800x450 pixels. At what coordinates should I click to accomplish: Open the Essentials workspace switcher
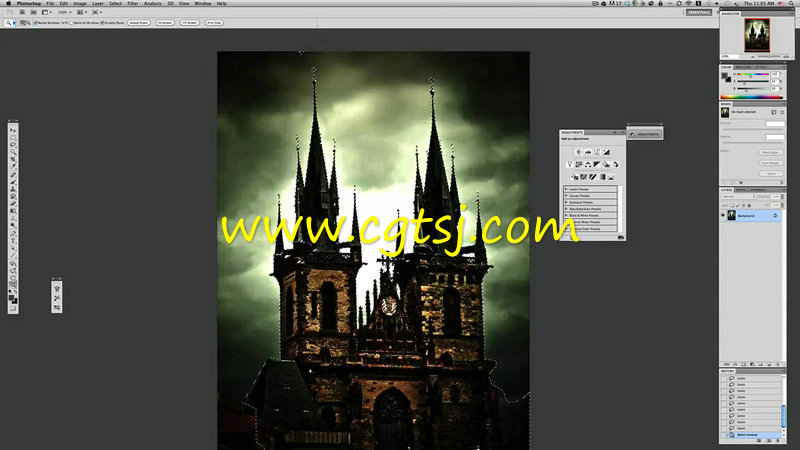click(x=699, y=12)
